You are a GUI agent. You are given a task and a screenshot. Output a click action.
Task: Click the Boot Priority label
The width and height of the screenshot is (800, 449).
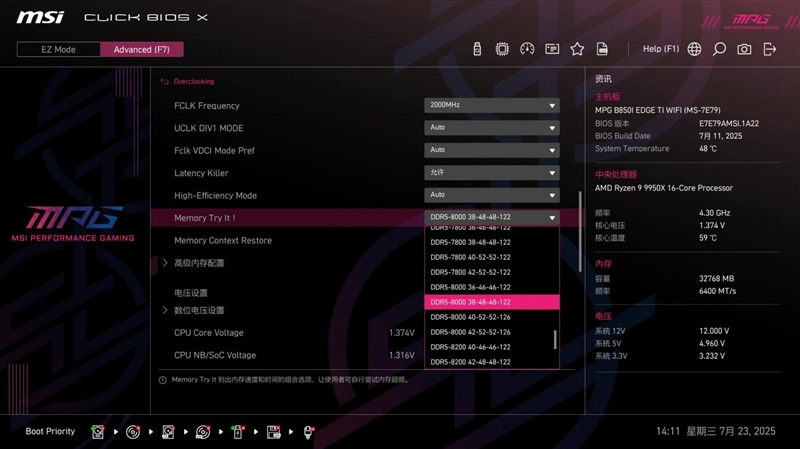(50, 432)
